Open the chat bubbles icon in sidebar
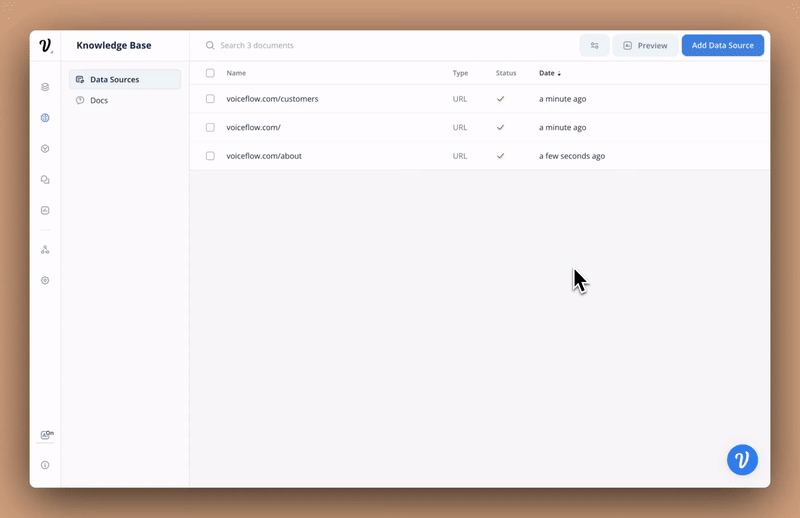The image size is (800, 518). 45,180
